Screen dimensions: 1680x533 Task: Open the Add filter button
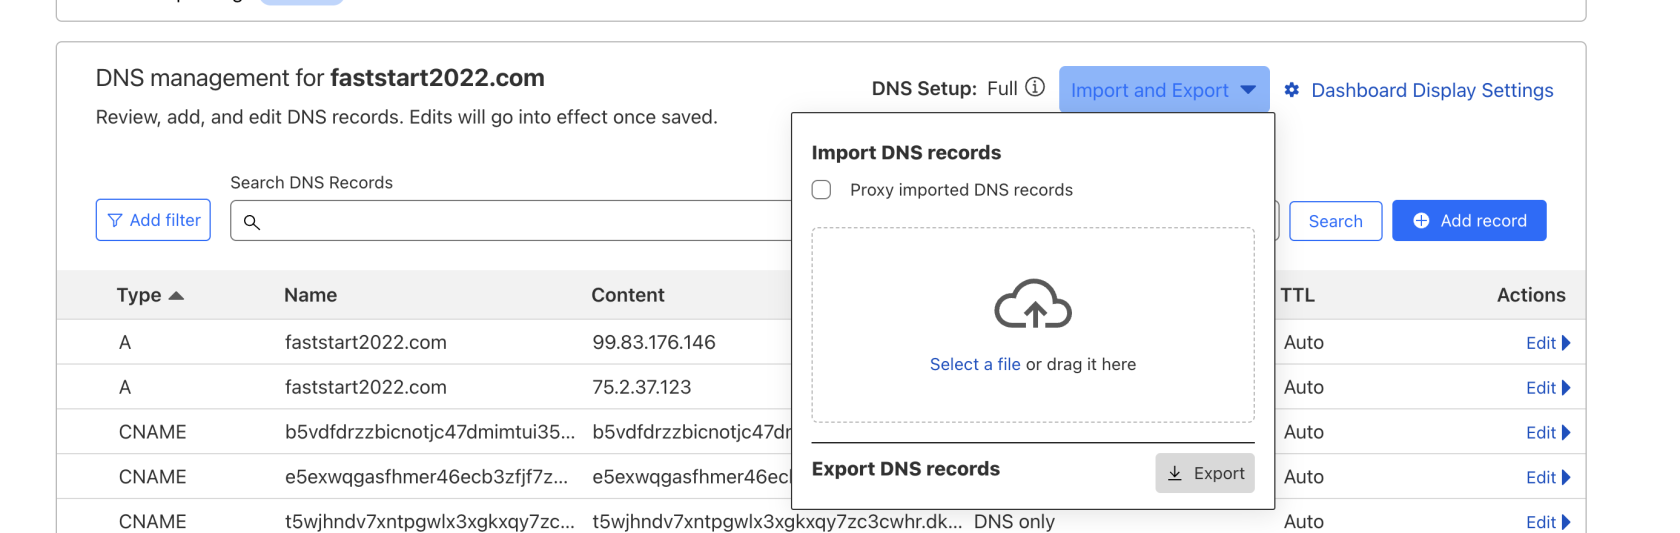click(x=153, y=220)
